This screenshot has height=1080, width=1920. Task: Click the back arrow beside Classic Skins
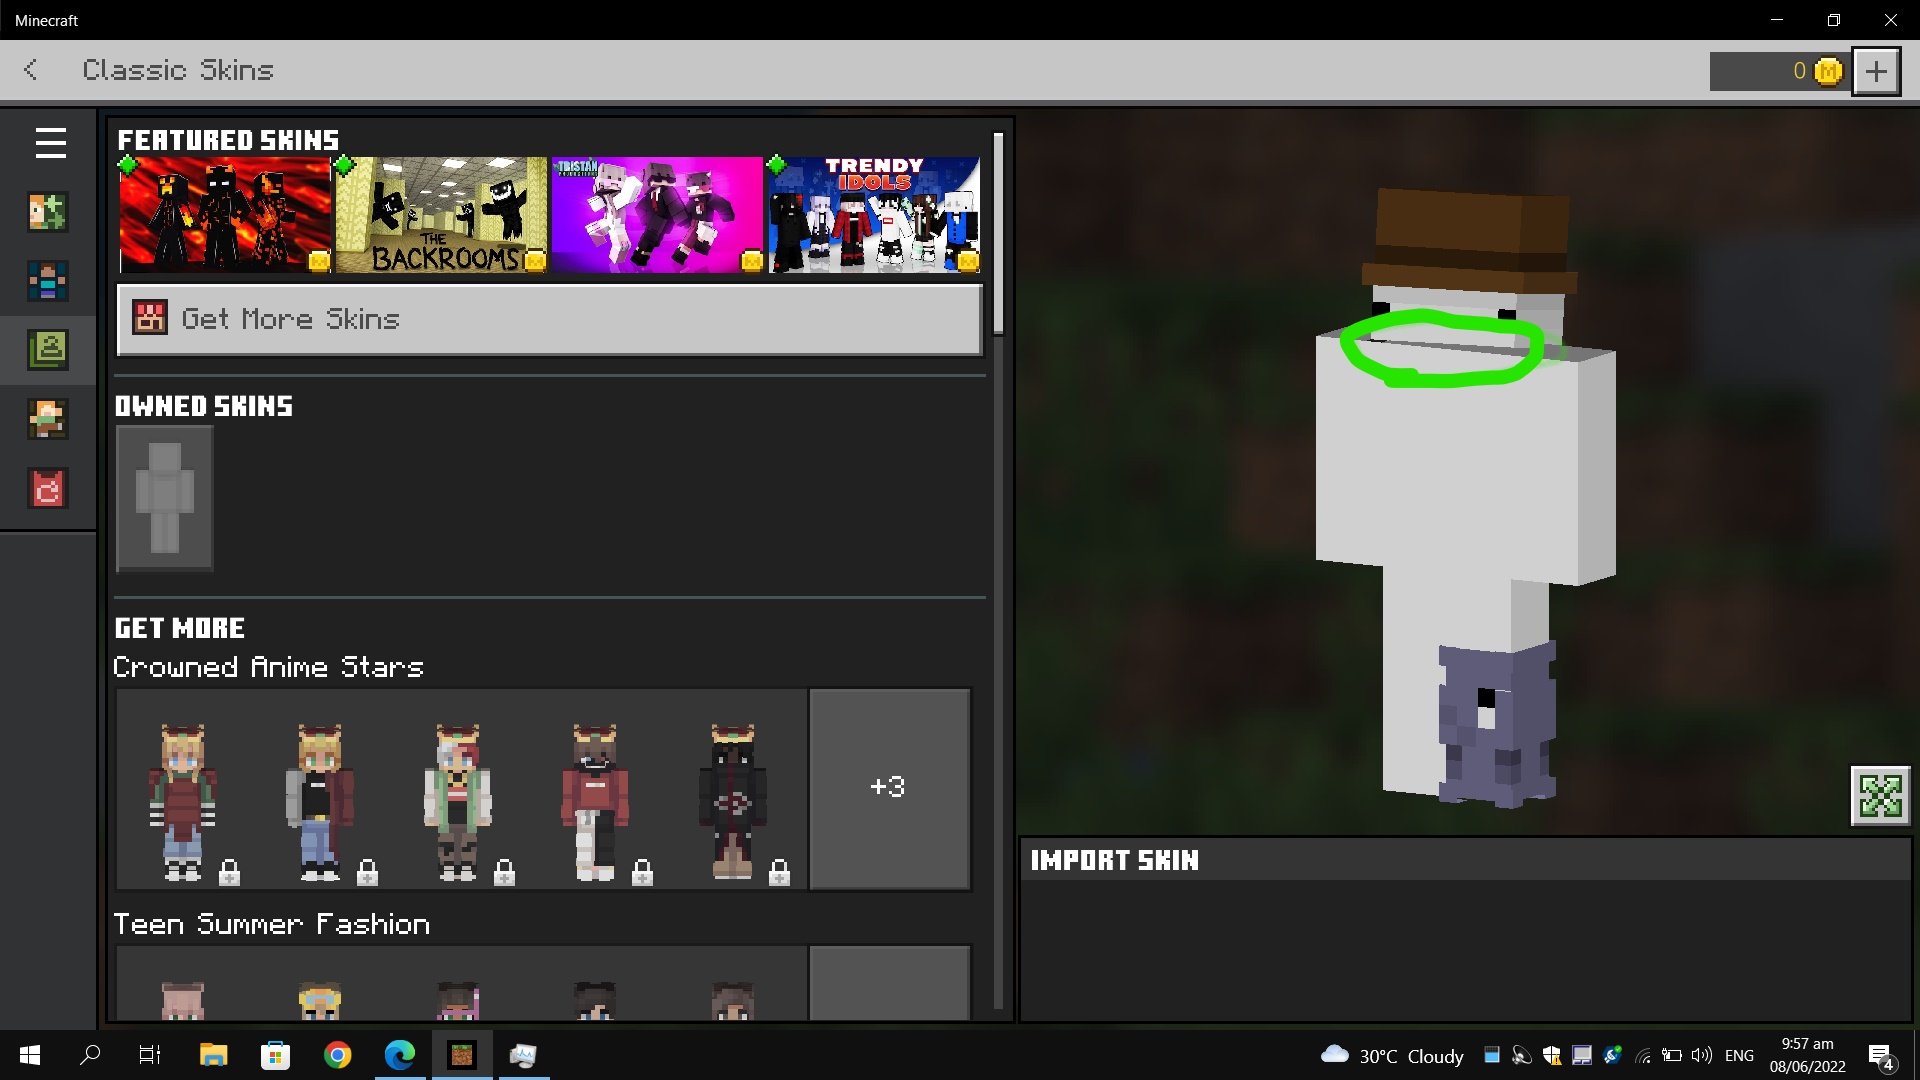[x=31, y=70]
